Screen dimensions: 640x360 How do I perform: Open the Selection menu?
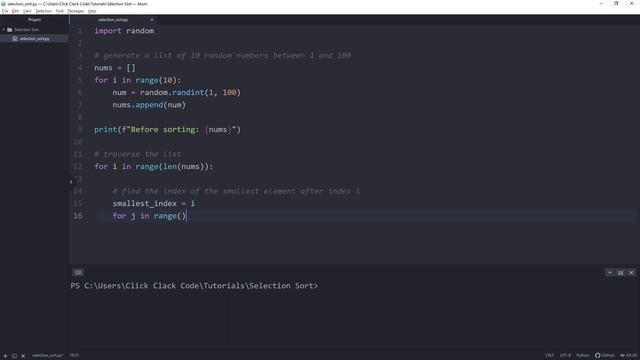coord(44,11)
